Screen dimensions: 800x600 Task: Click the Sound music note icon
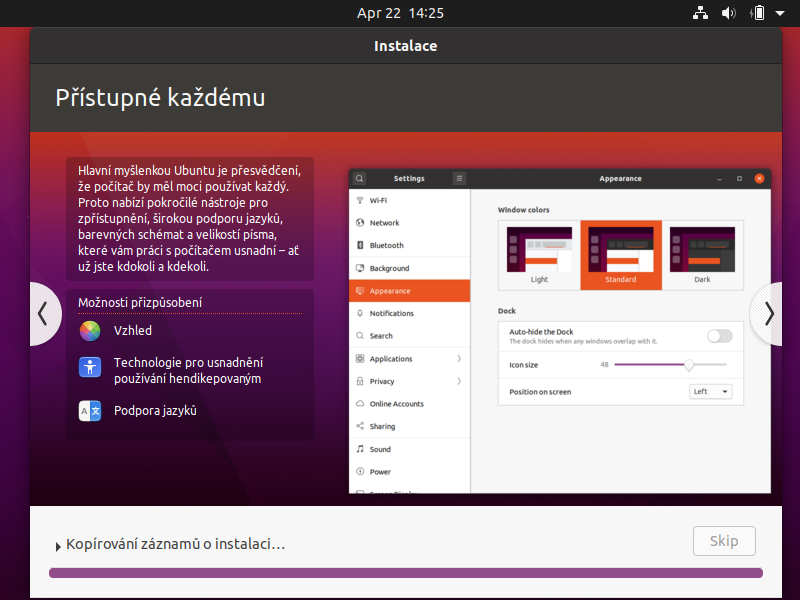pyautogui.click(x=360, y=449)
